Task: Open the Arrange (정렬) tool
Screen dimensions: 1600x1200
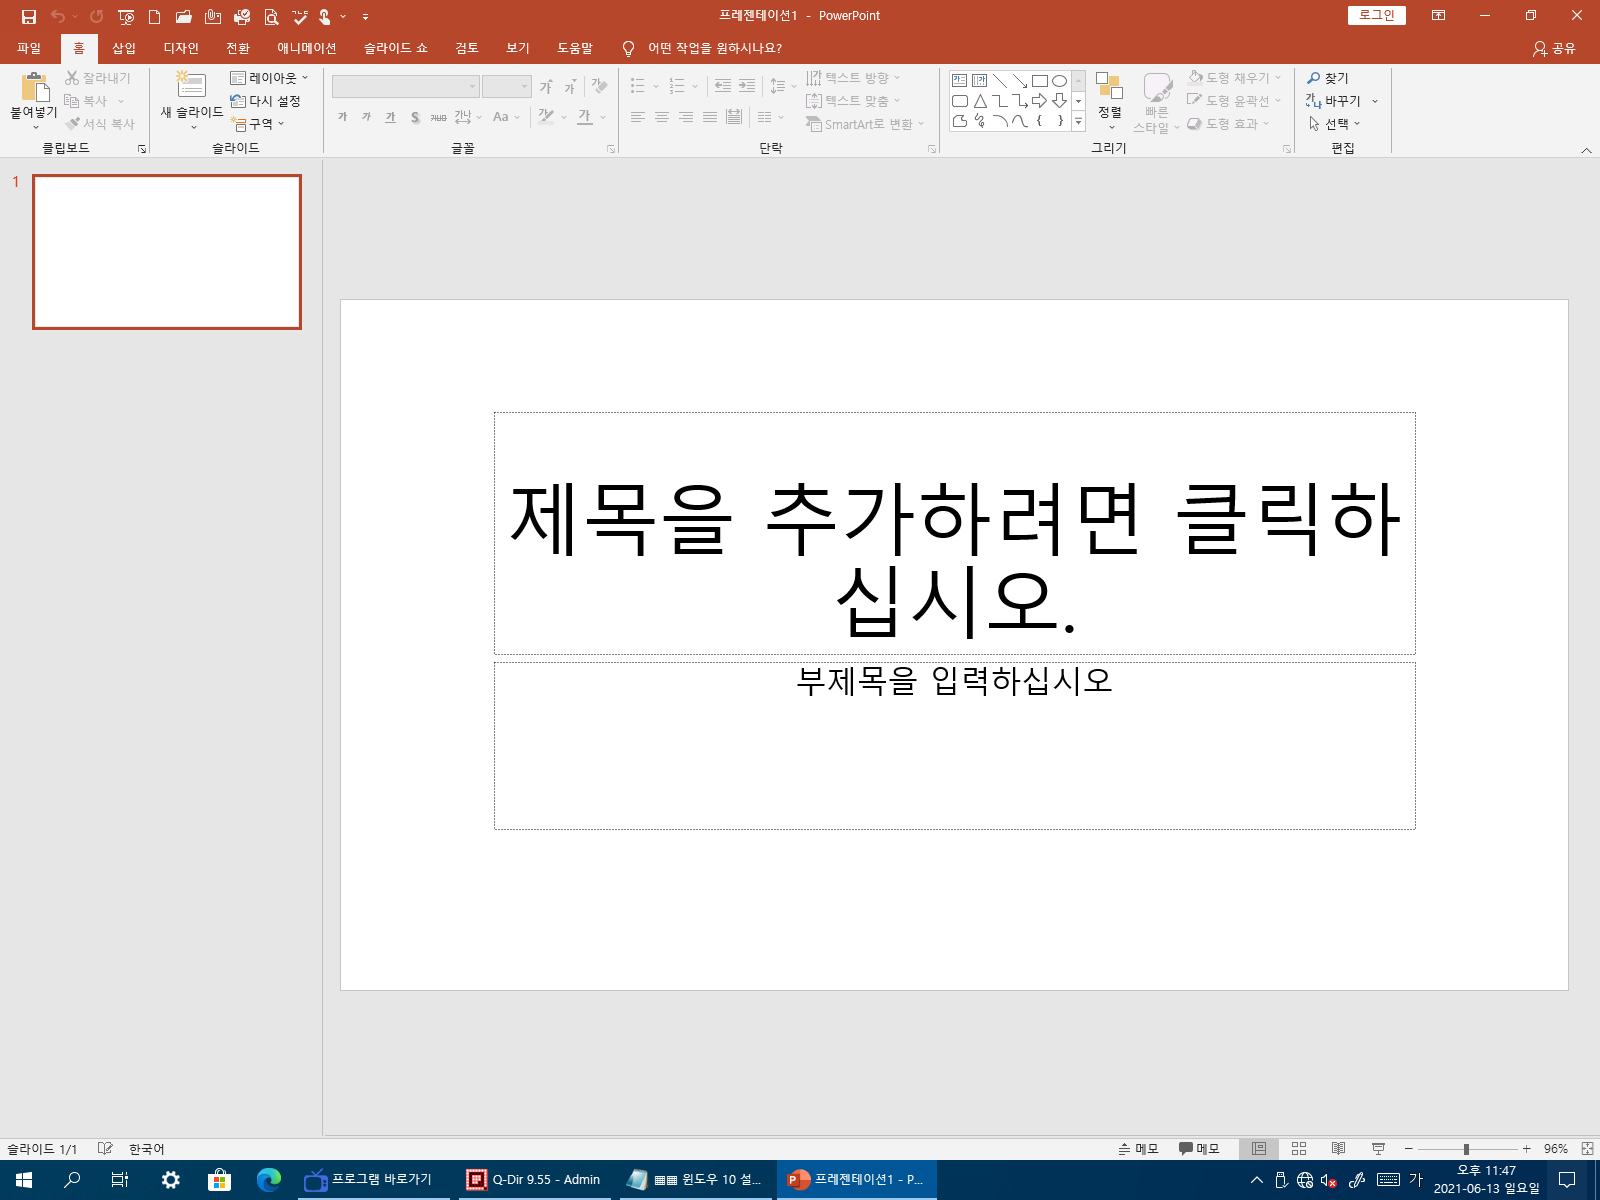Action: pyautogui.click(x=1109, y=100)
